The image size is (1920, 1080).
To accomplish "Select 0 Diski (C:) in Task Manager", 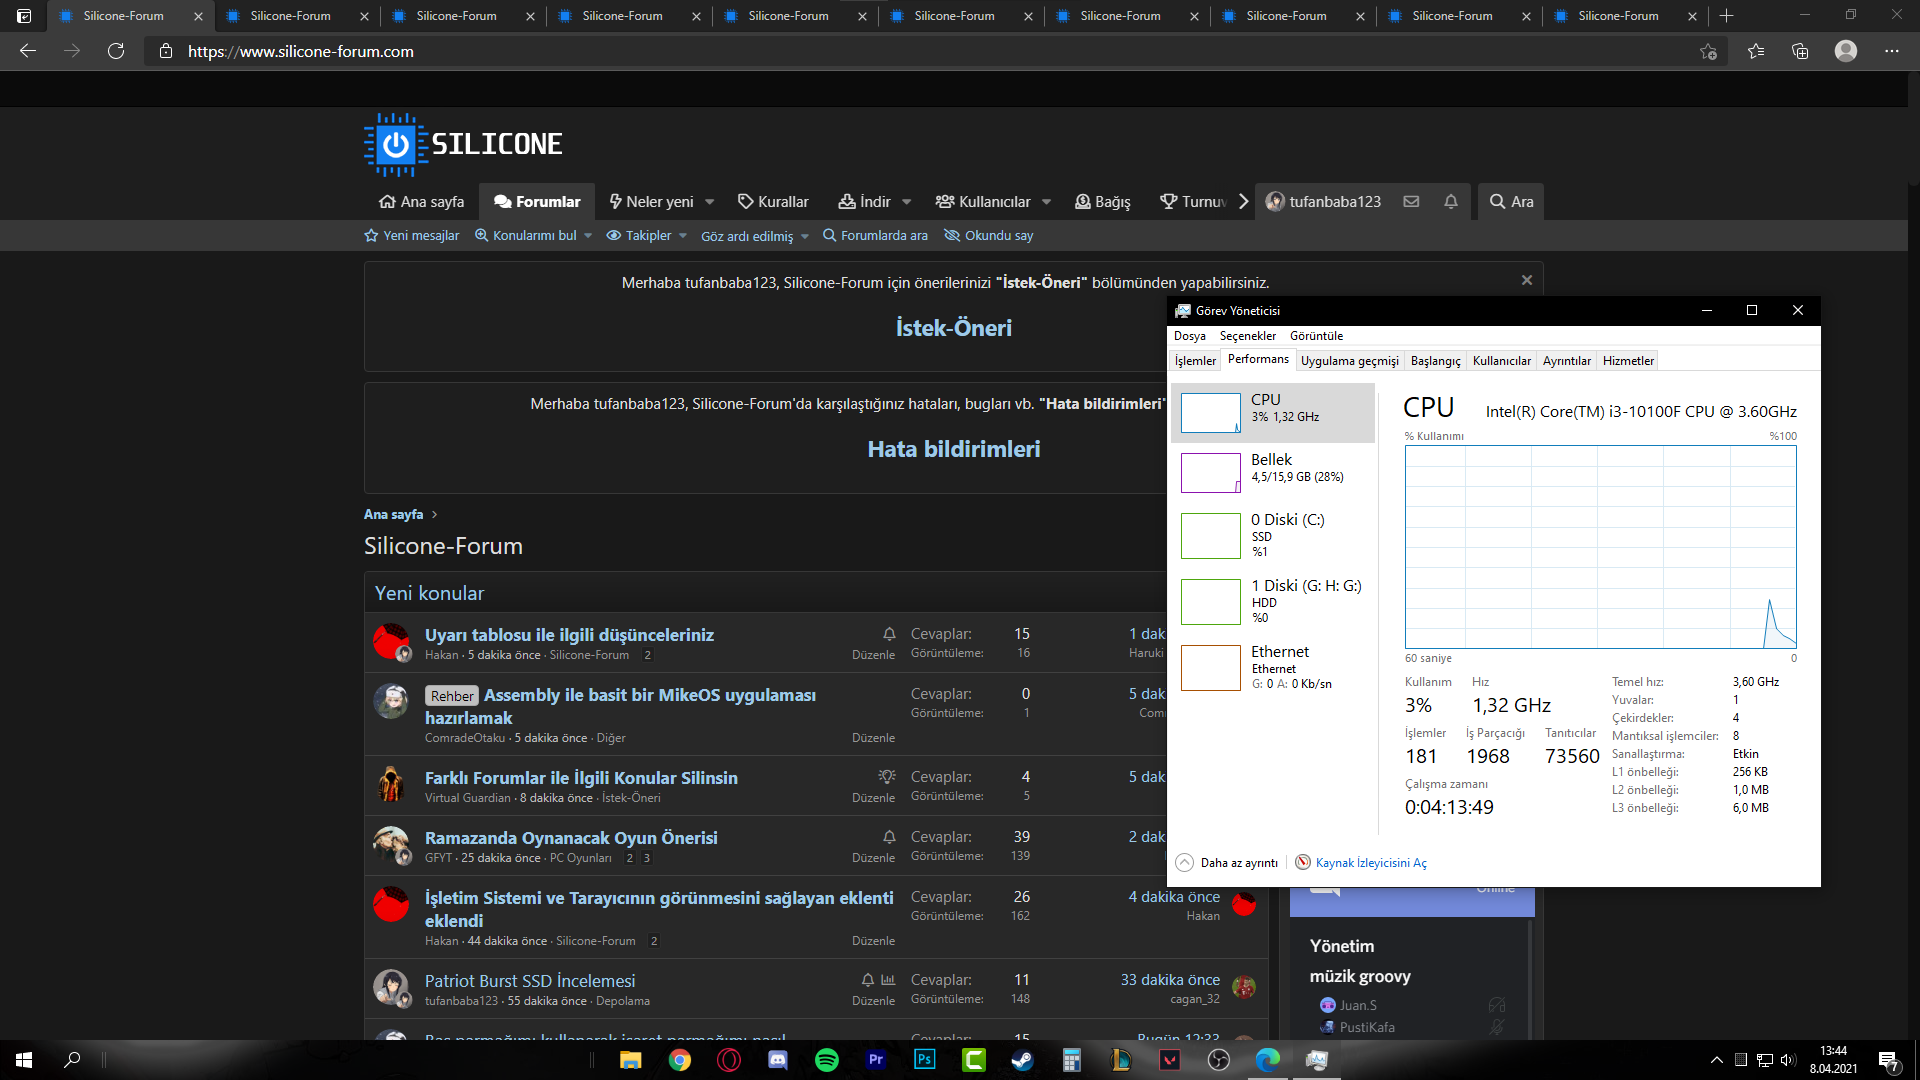I will tap(1273, 535).
